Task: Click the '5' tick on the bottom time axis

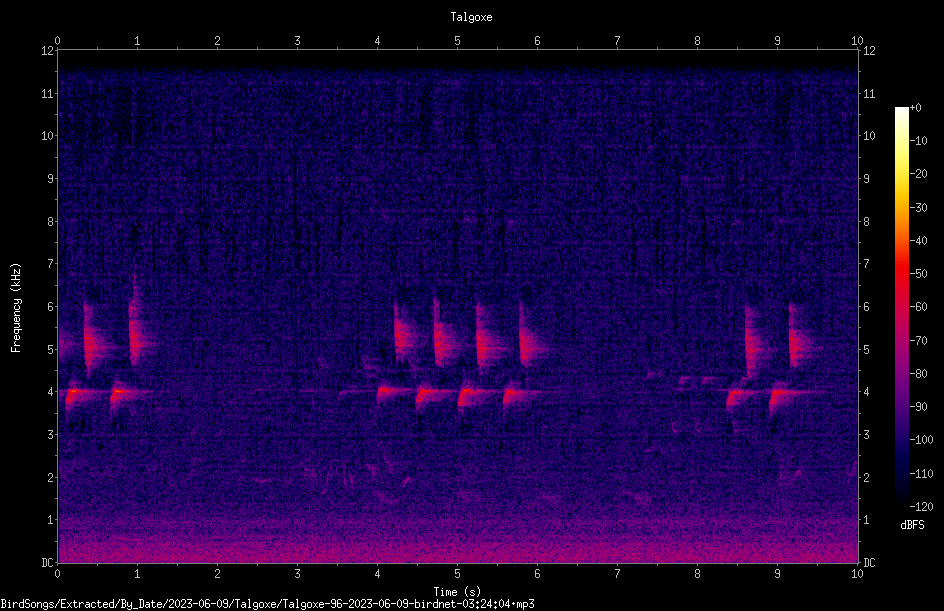Action: coord(458,574)
